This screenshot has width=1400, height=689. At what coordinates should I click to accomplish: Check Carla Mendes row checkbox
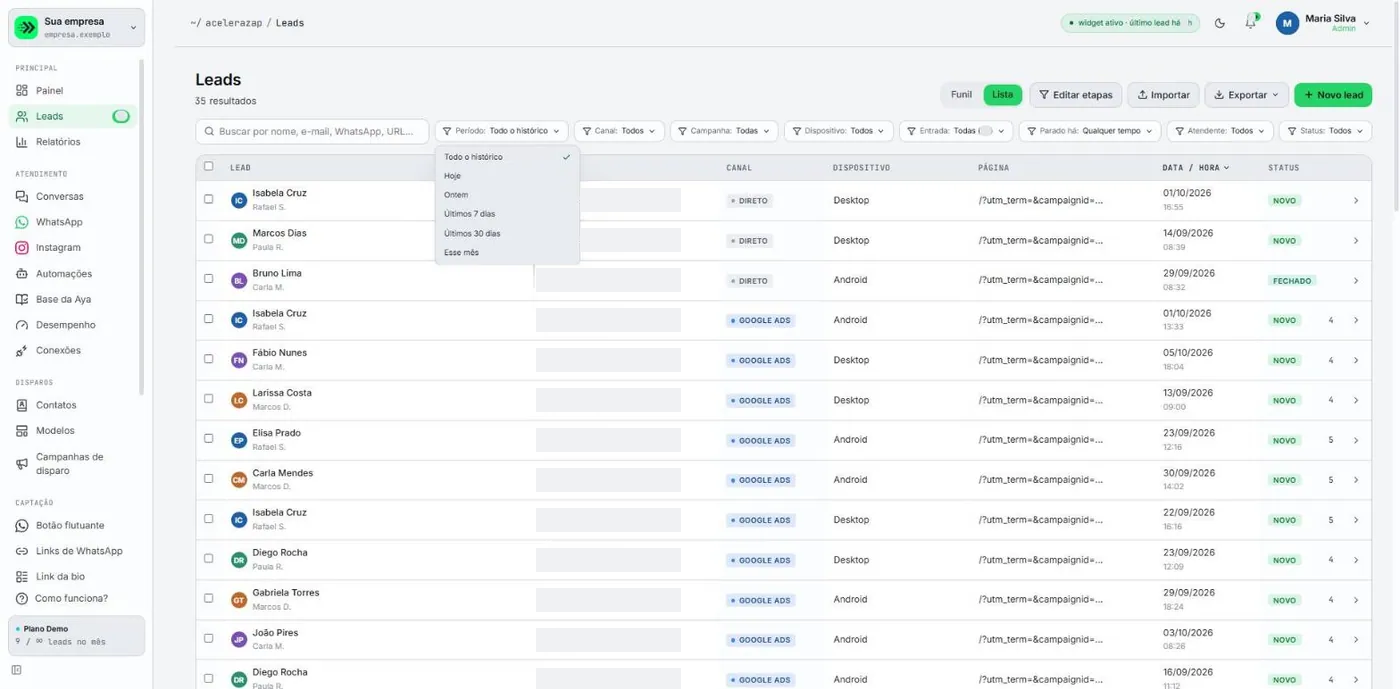pos(209,479)
